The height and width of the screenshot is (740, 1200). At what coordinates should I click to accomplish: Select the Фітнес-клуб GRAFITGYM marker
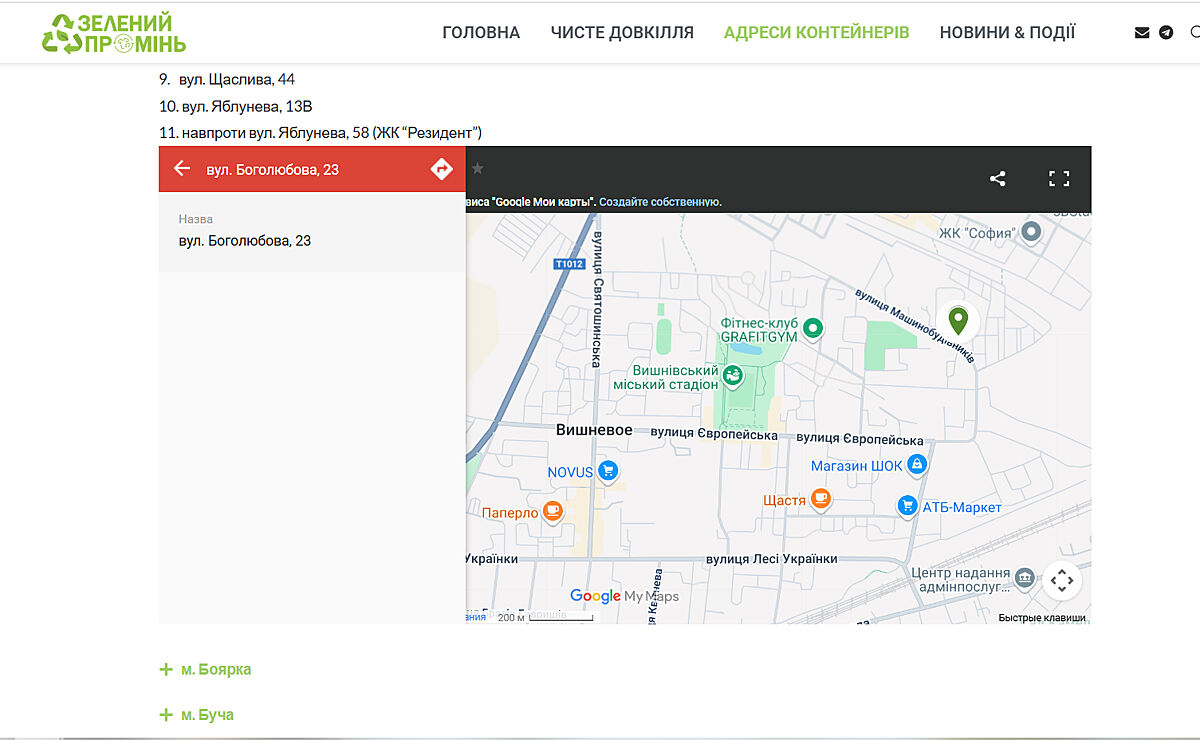[x=813, y=328]
